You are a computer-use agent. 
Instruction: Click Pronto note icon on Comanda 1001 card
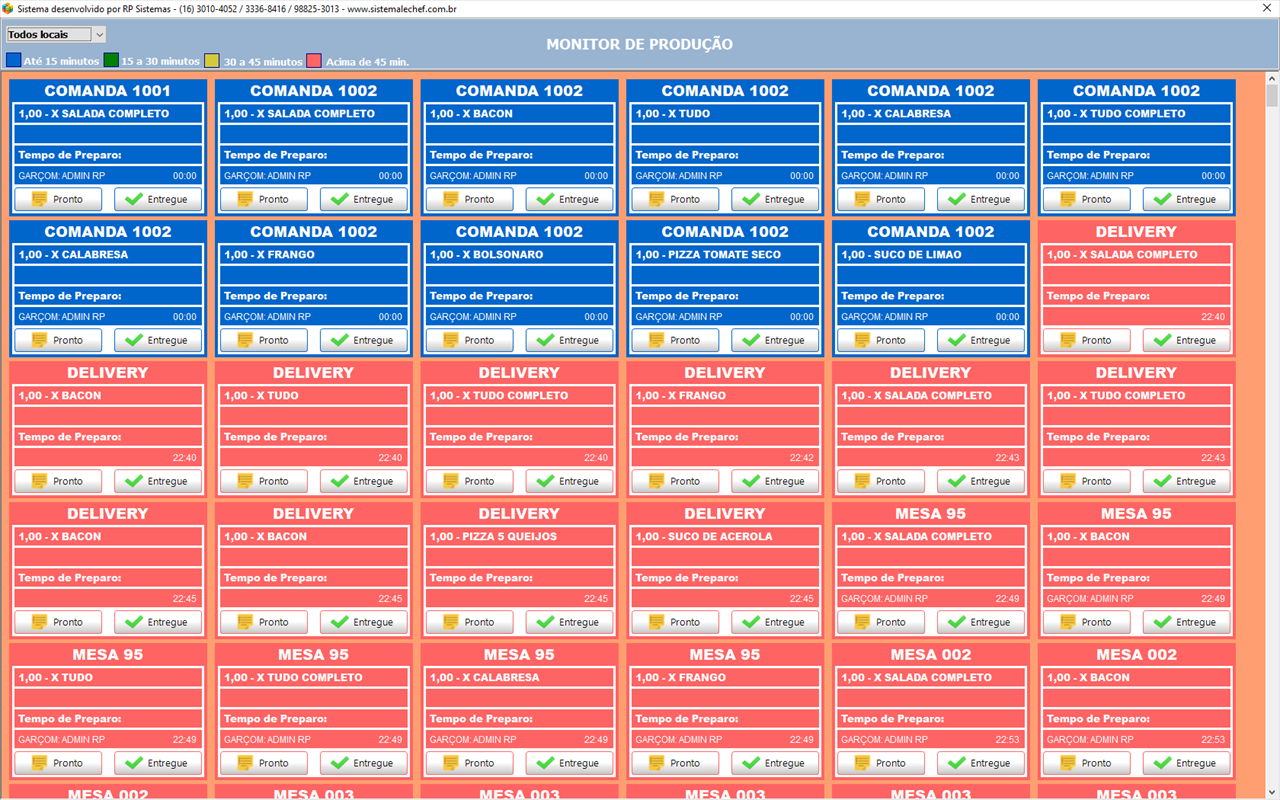point(40,199)
